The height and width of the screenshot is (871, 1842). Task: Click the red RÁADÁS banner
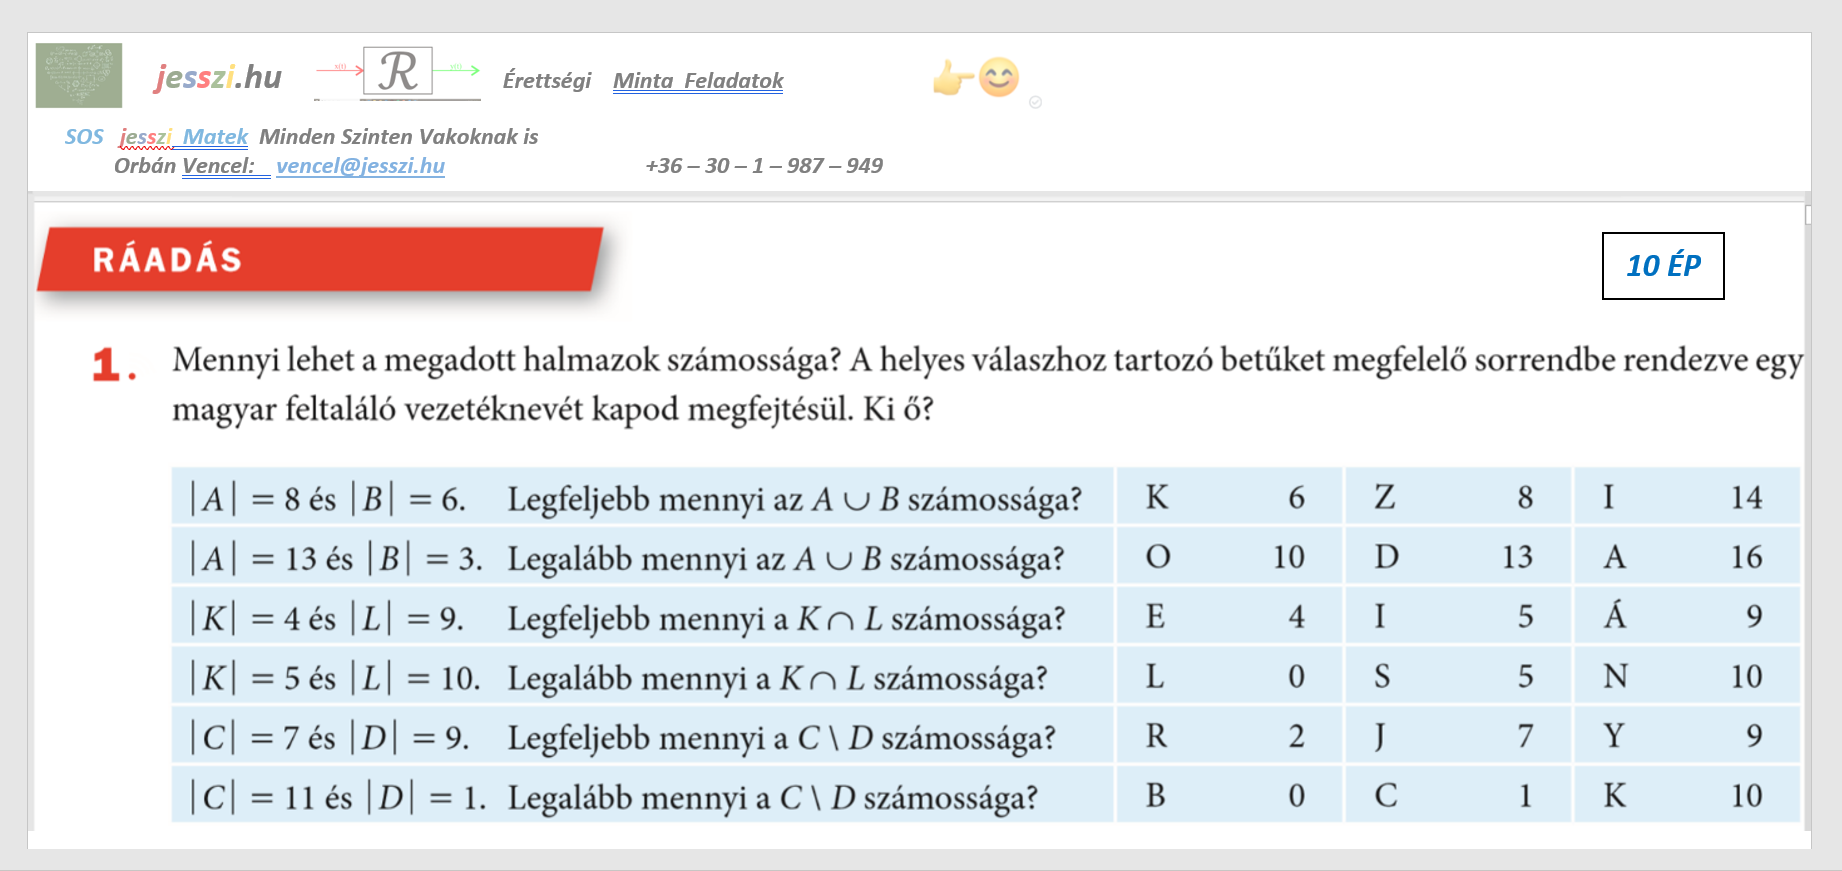pyautogui.click(x=320, y=260)
